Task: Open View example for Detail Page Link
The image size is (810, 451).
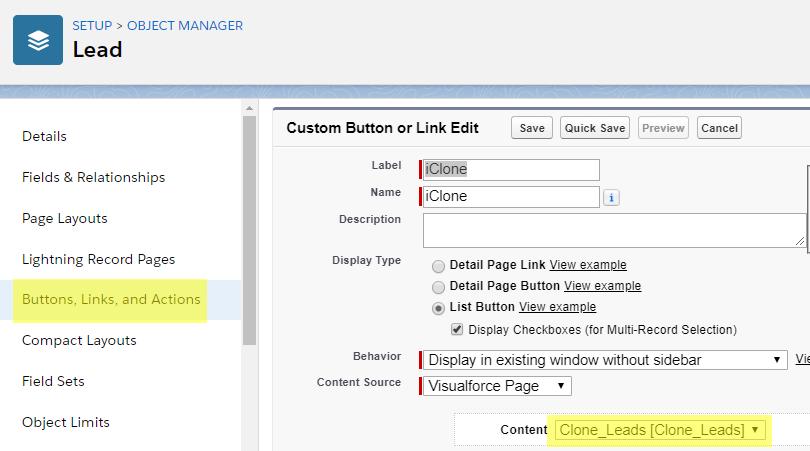Action: pos(588,265)
